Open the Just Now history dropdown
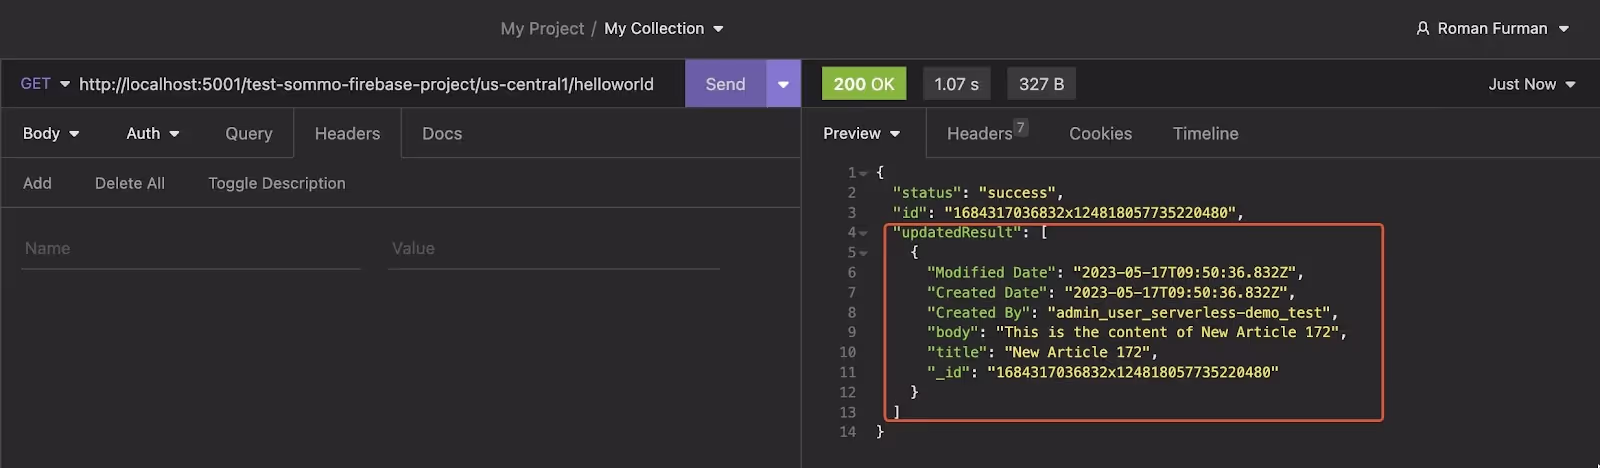This screenshot has height=468, width=1600. 1532,84
